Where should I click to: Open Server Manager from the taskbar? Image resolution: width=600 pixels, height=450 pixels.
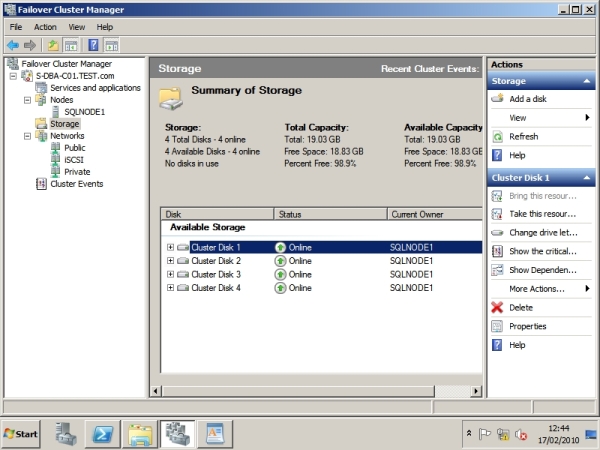65,433
